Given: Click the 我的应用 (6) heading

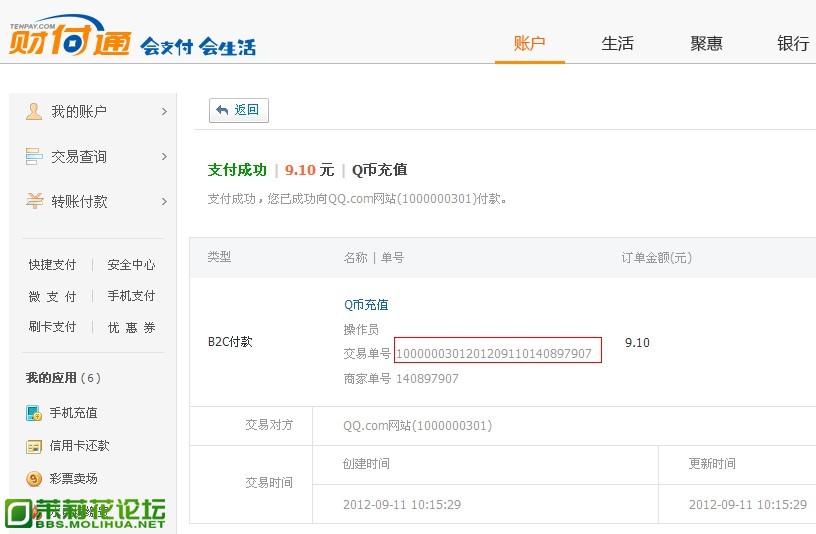Looking at the screenshot, I should (x=63, y=377).
